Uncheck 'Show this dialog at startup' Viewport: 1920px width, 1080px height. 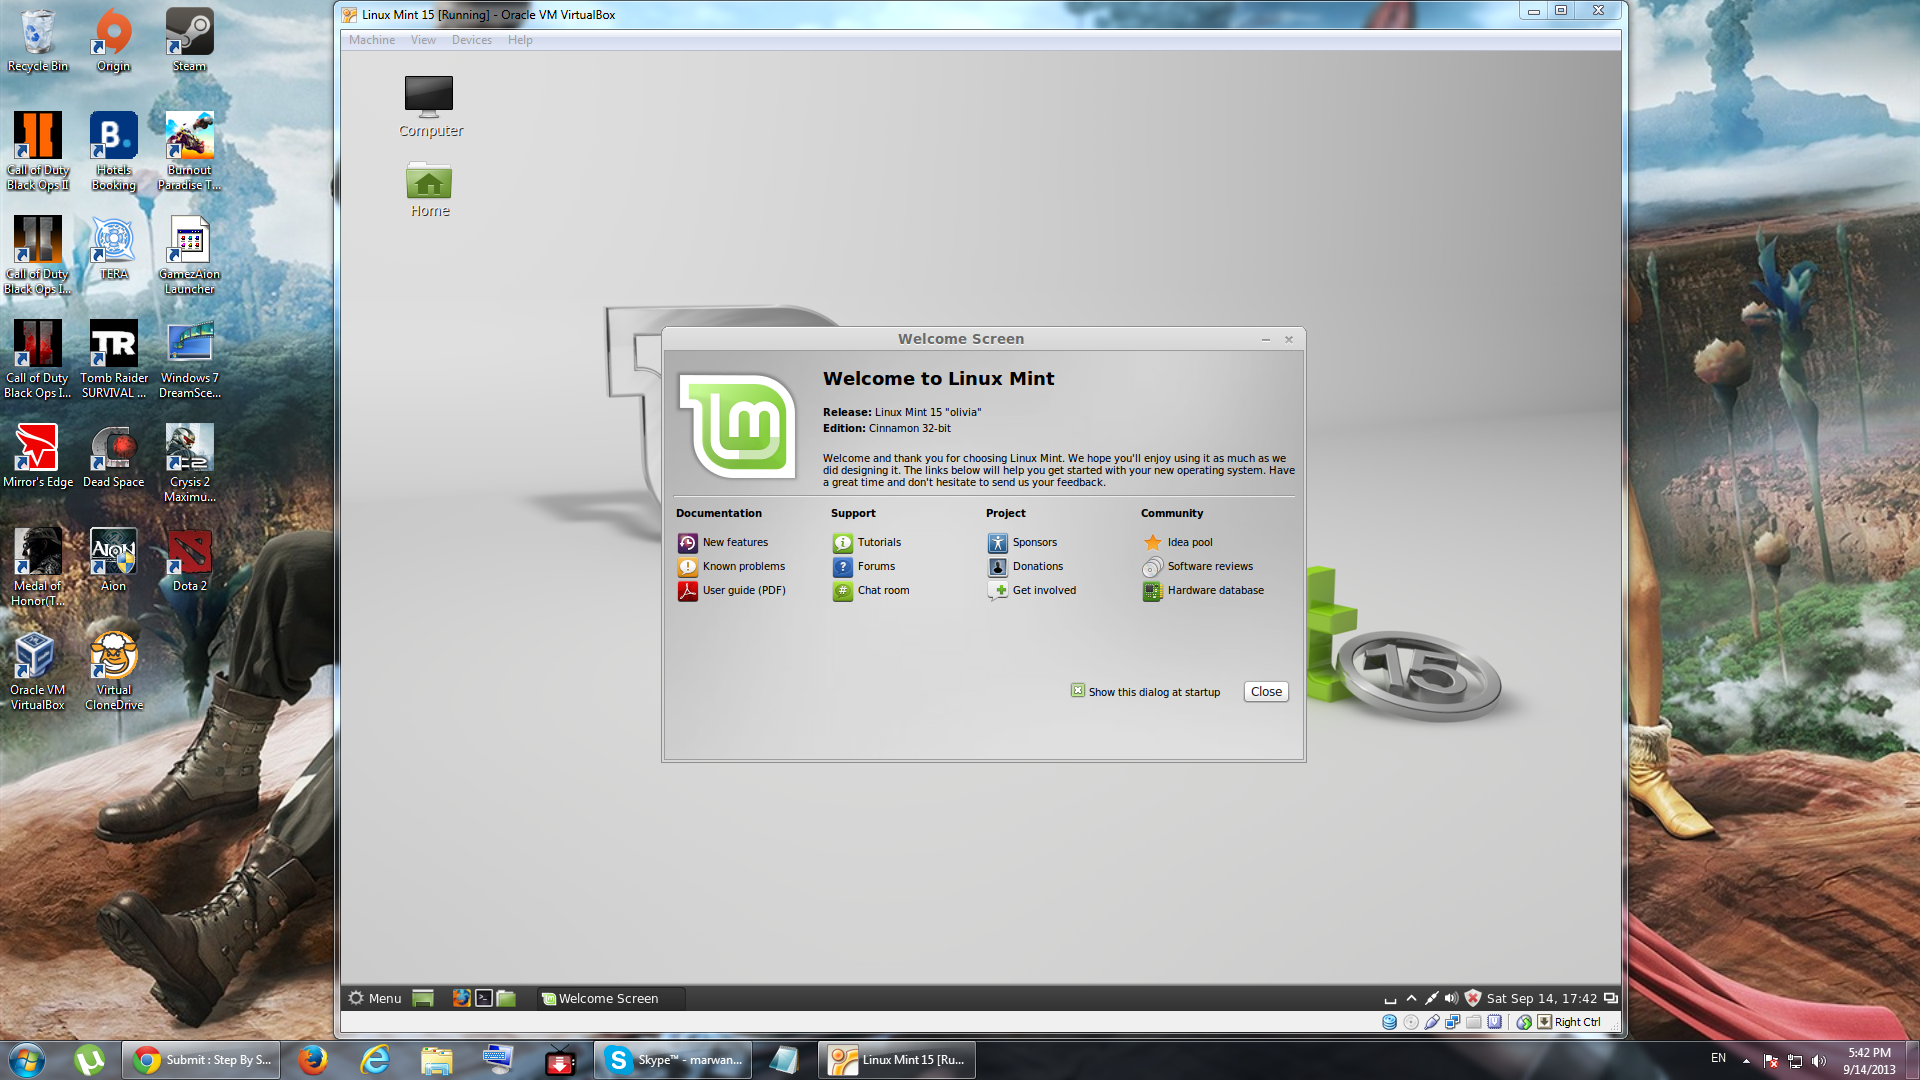click(x=1077, y=691)
